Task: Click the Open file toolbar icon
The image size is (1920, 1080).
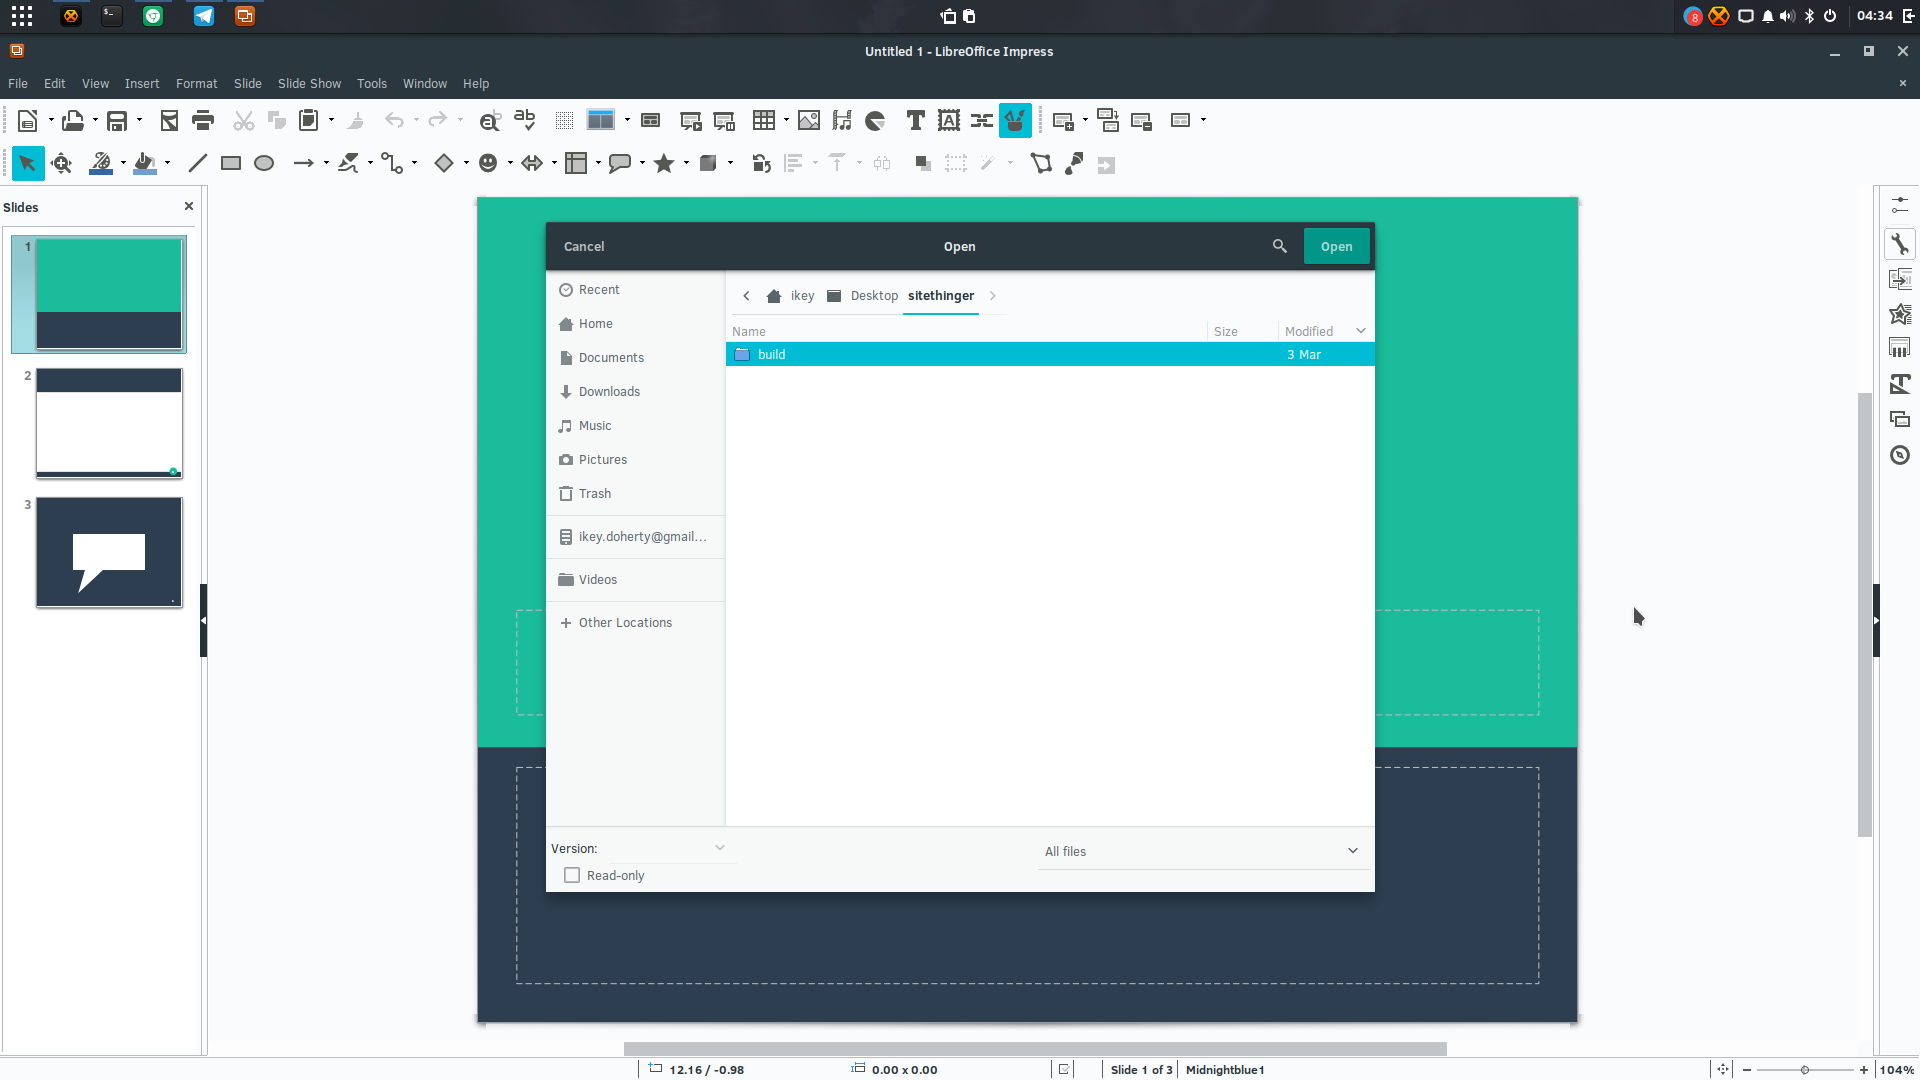Action: 72,121
